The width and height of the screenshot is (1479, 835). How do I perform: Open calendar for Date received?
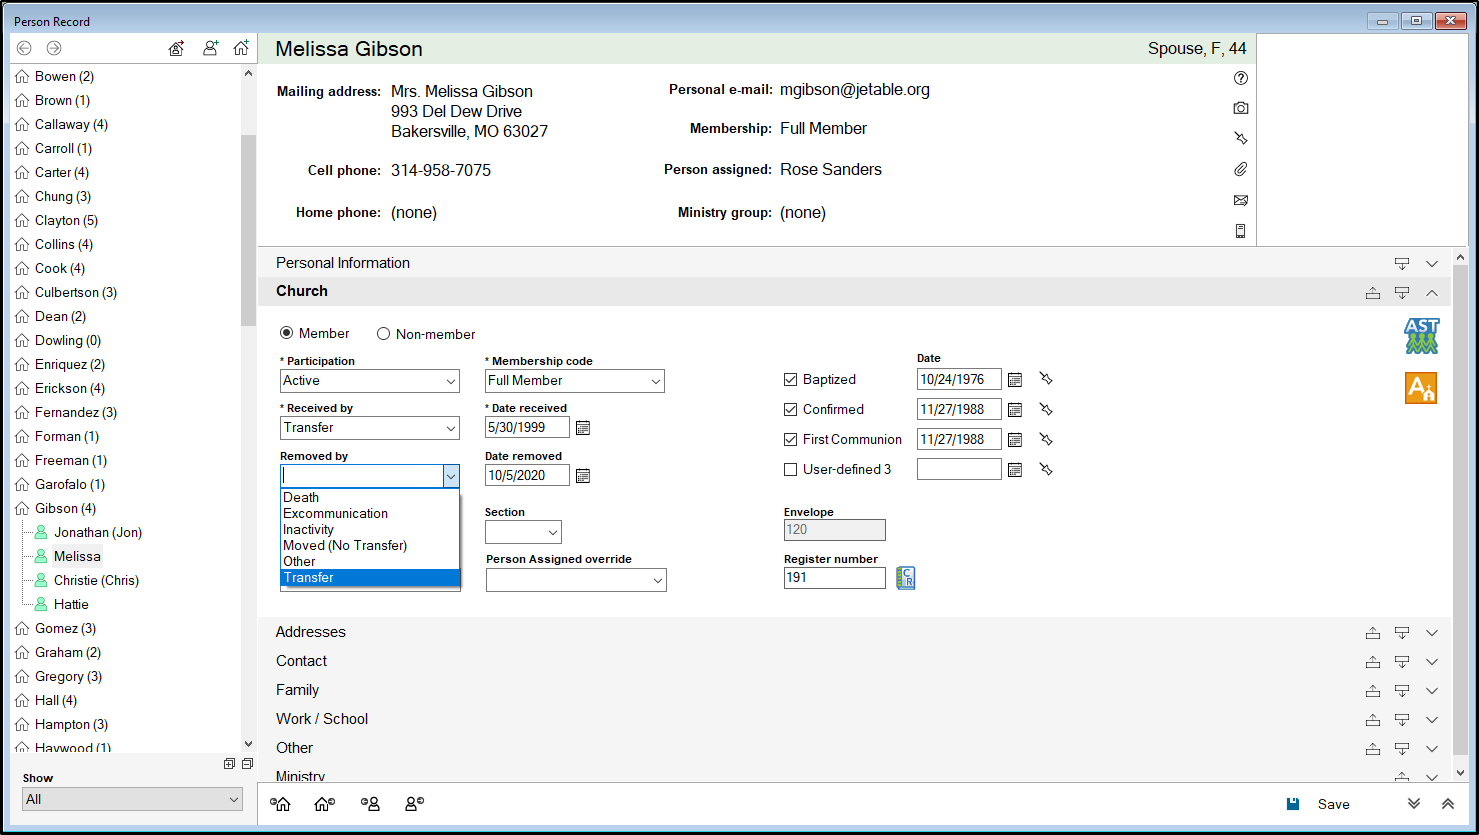click(x=583, y=428)
